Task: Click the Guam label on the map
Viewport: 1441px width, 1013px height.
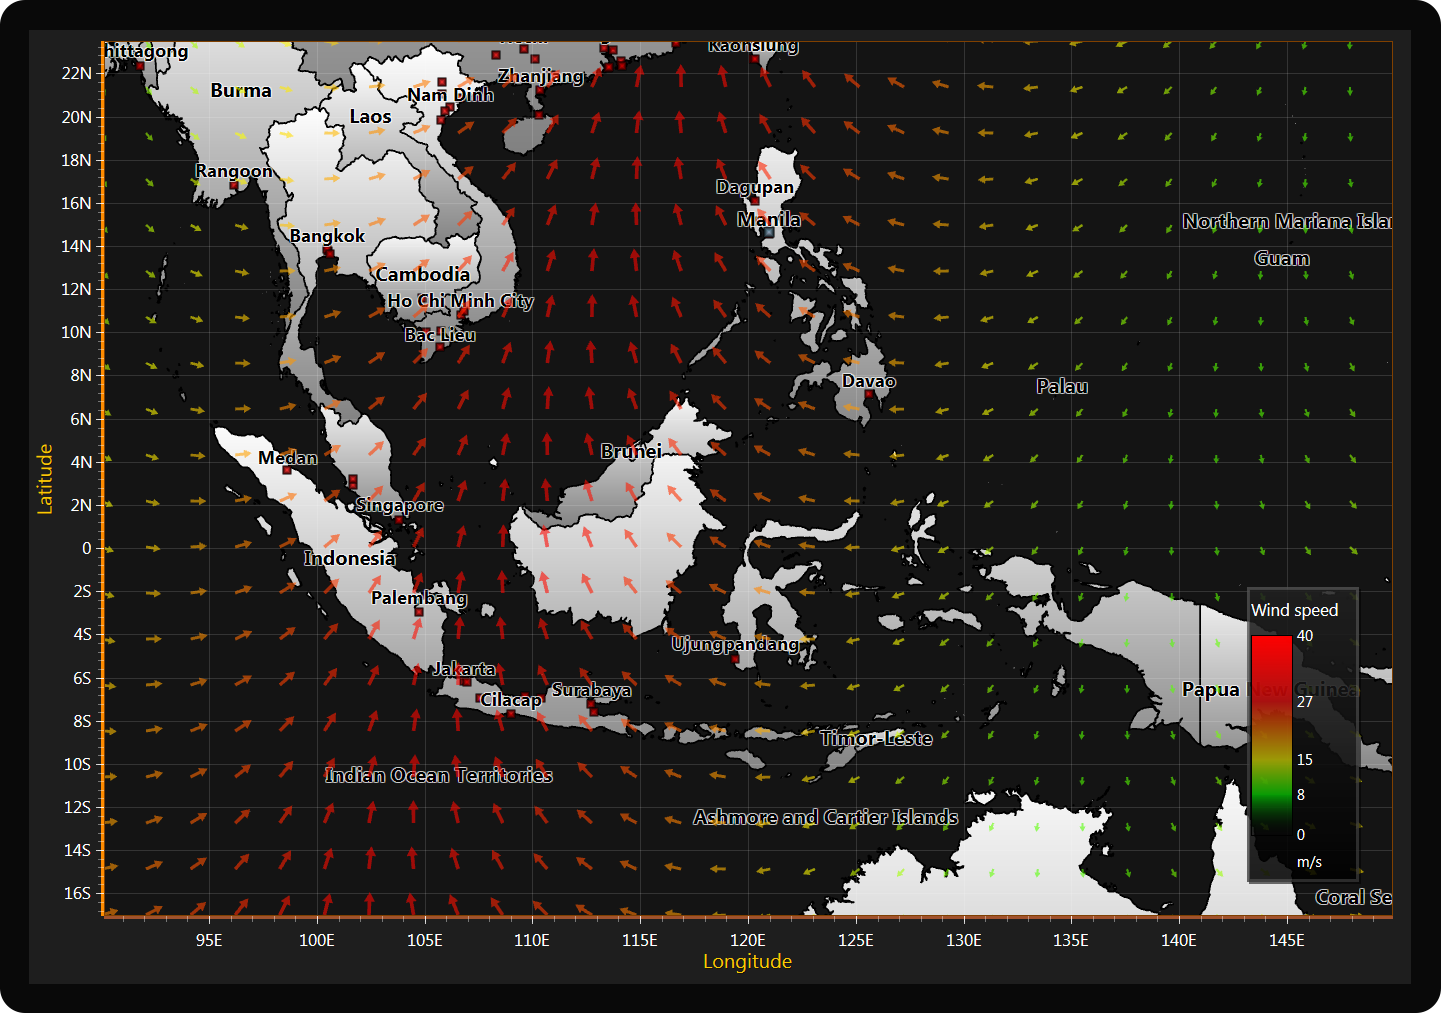Action: 1281,258
